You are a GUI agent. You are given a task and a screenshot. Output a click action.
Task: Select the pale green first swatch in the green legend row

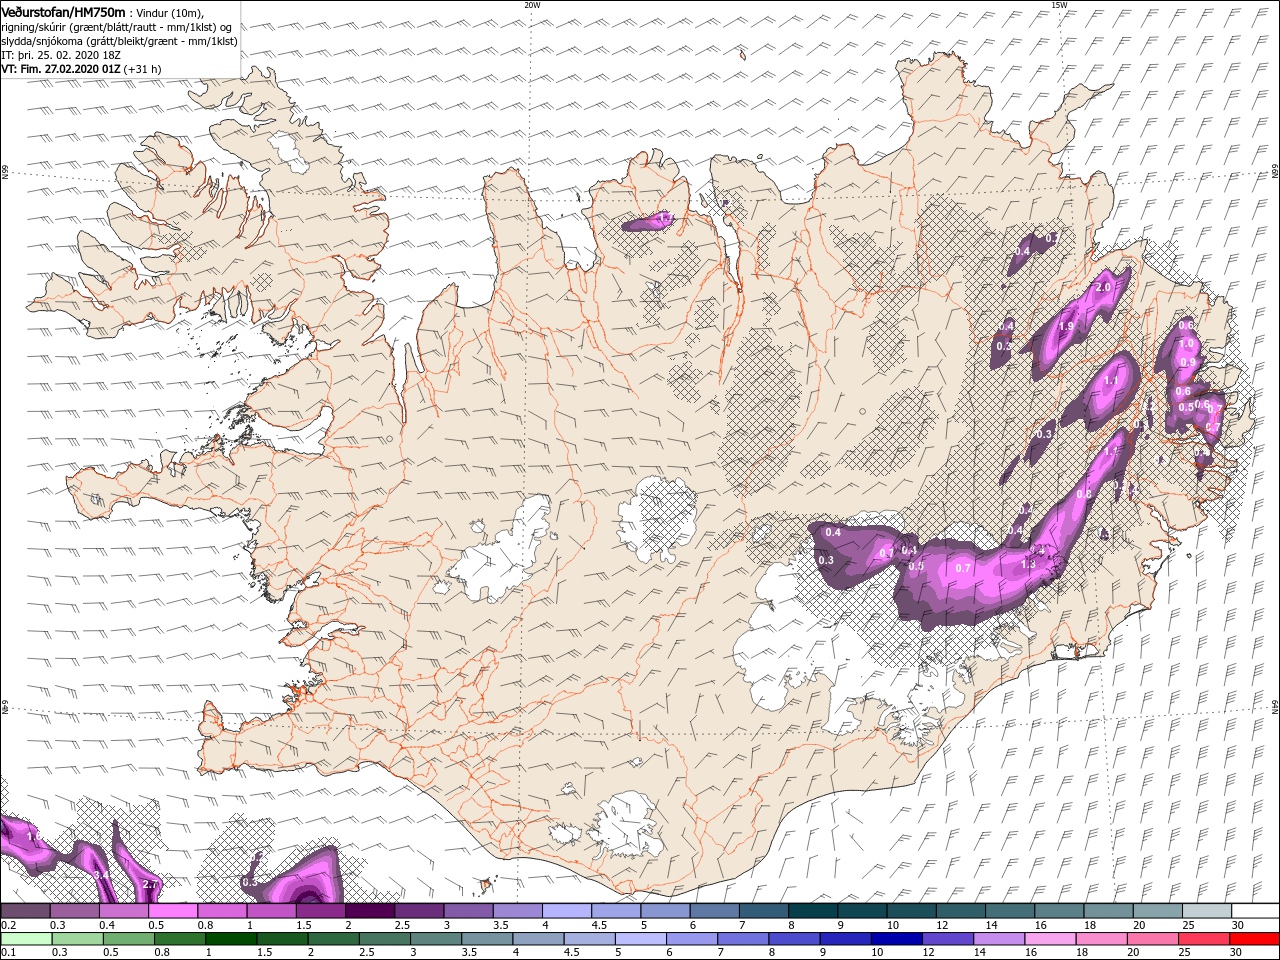pos(25,939)
